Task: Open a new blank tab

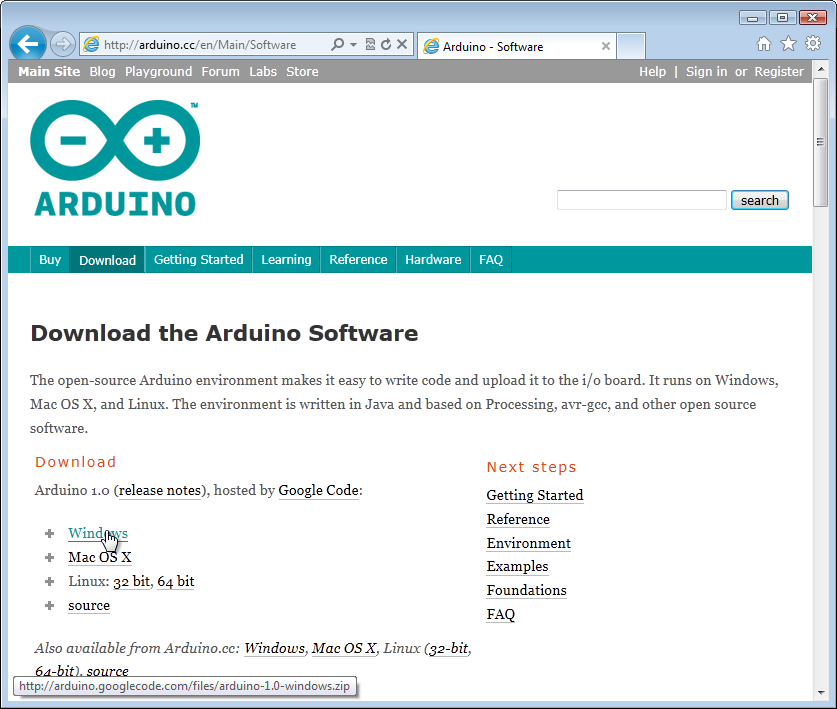Action: coord(631,46)
